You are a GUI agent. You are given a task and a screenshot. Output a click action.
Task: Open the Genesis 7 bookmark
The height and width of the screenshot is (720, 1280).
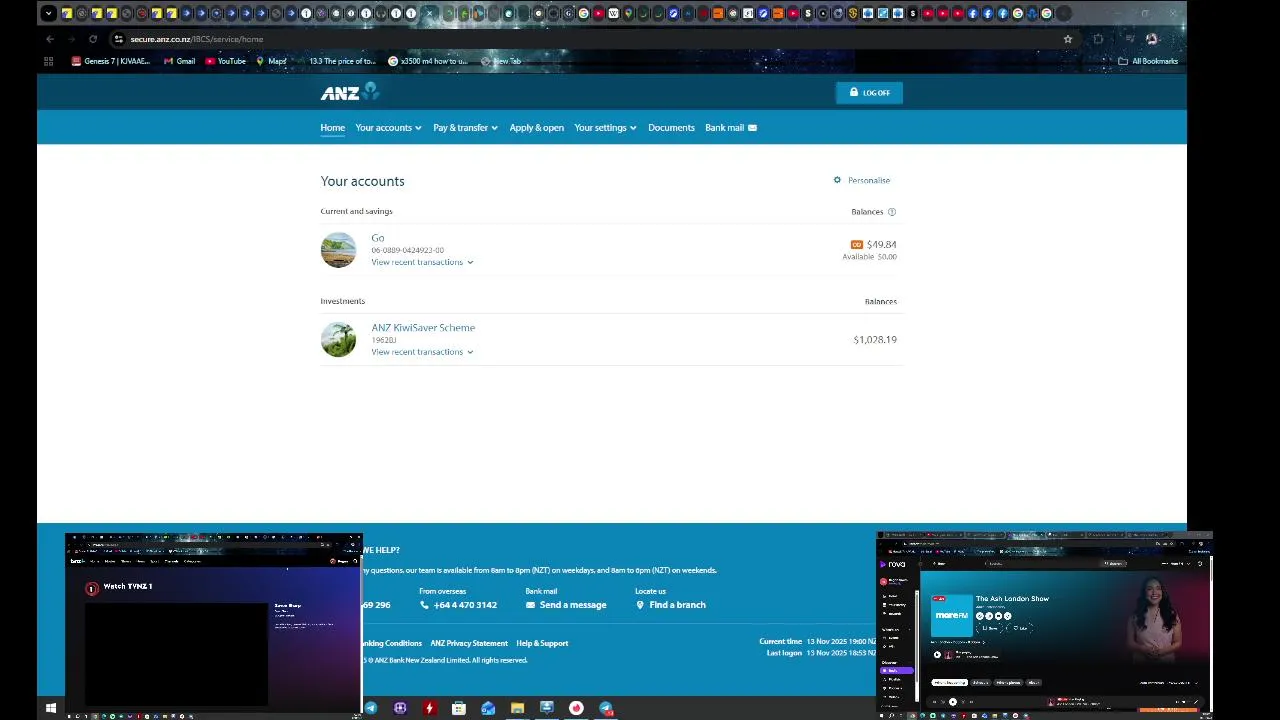pos(110,61)
